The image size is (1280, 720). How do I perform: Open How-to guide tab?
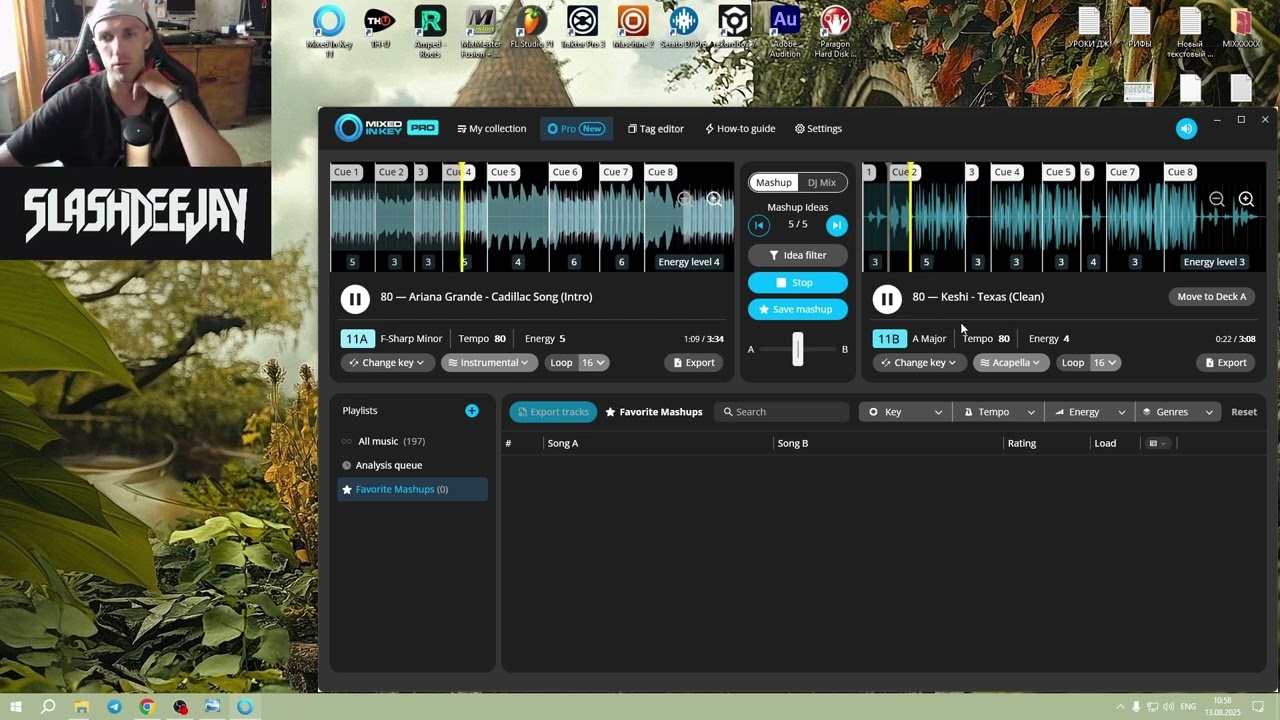pyautogui.click(x=740, y=129)
